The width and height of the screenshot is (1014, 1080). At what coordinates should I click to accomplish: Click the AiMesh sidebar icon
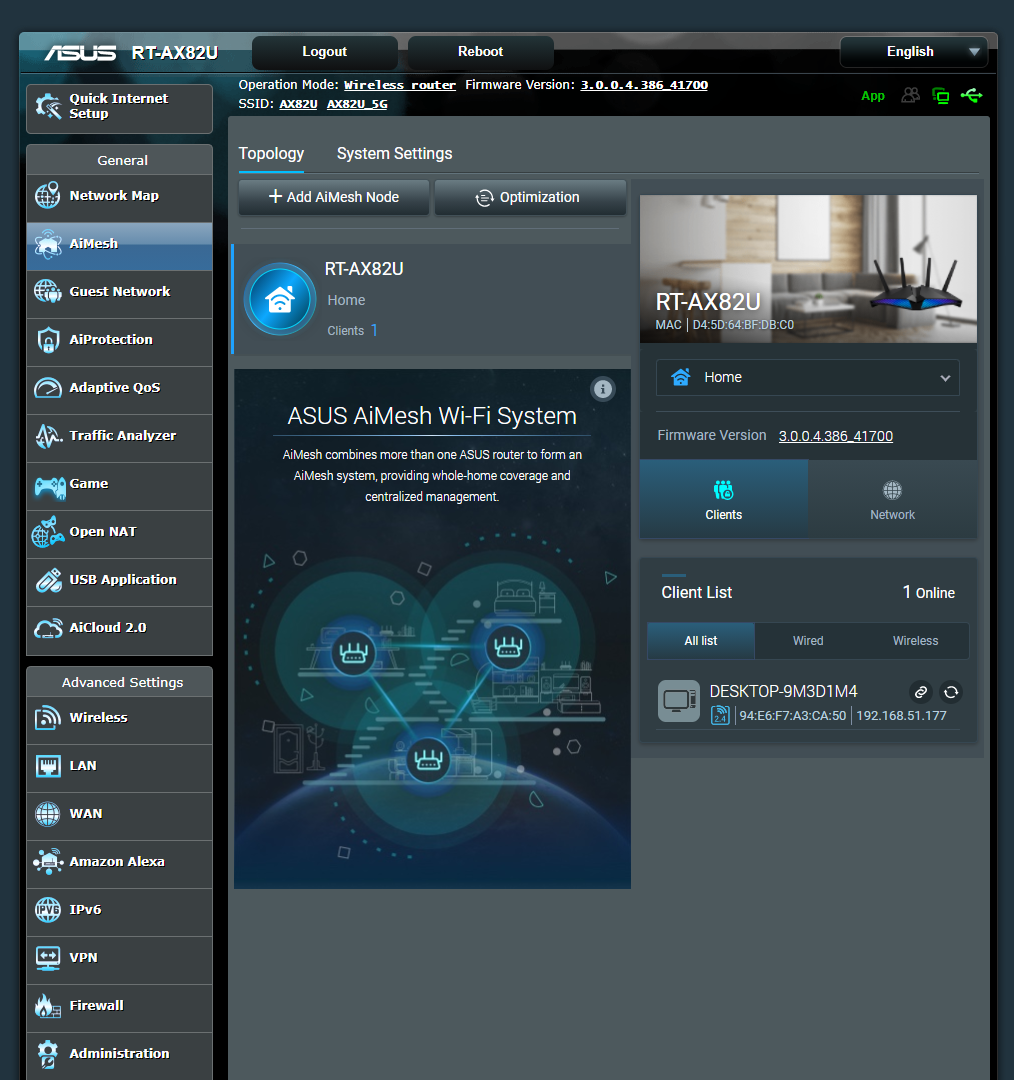48,244
